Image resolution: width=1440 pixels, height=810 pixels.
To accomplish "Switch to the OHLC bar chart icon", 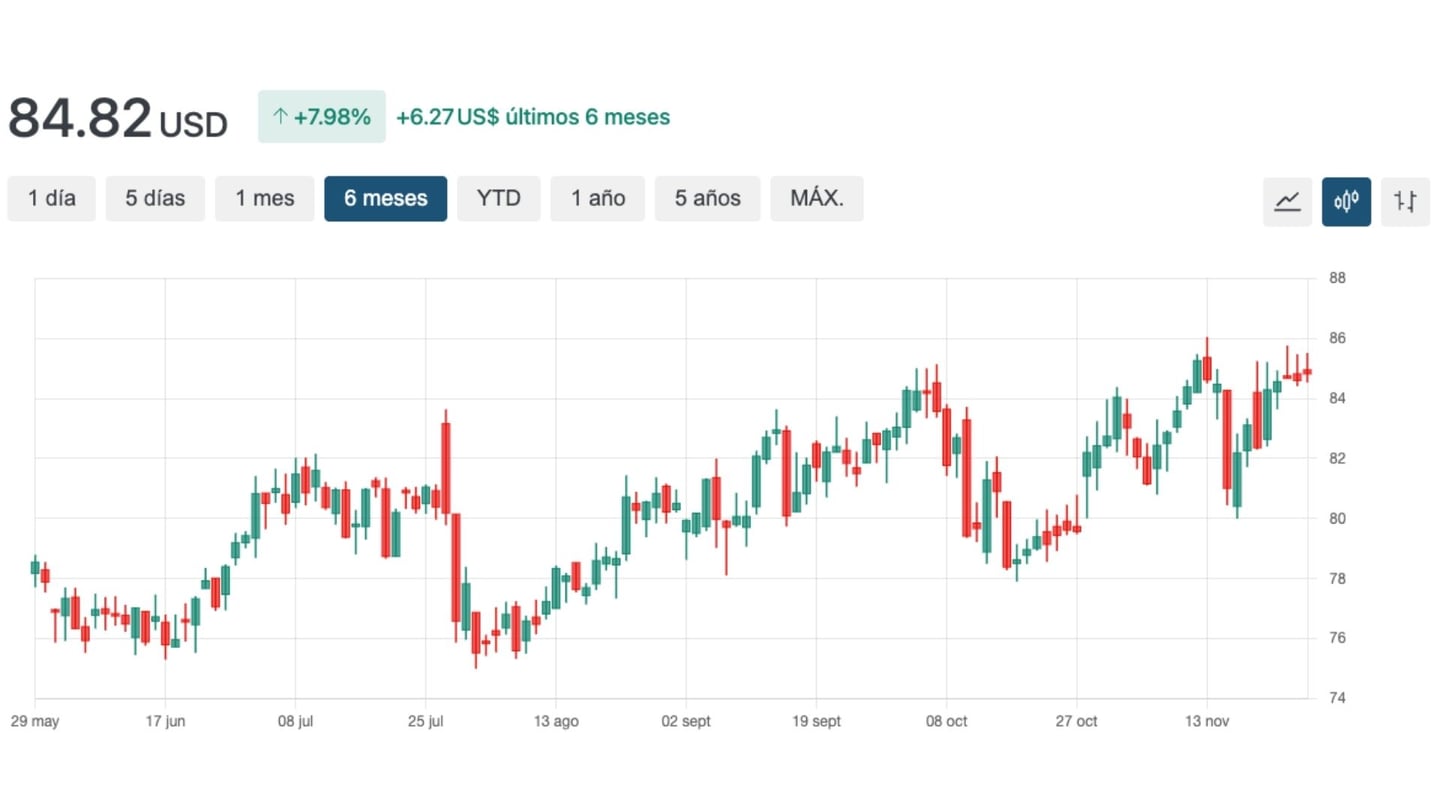I will point(1405,201).
